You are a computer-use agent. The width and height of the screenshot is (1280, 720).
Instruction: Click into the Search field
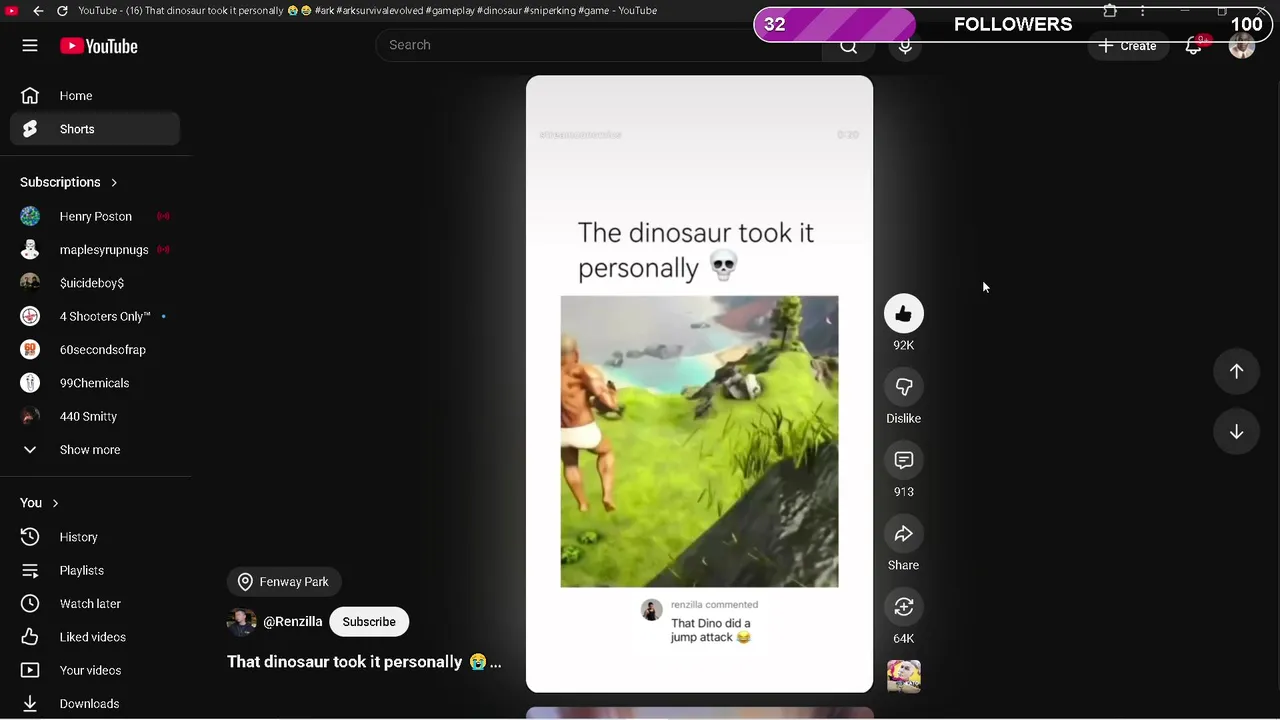599,45
